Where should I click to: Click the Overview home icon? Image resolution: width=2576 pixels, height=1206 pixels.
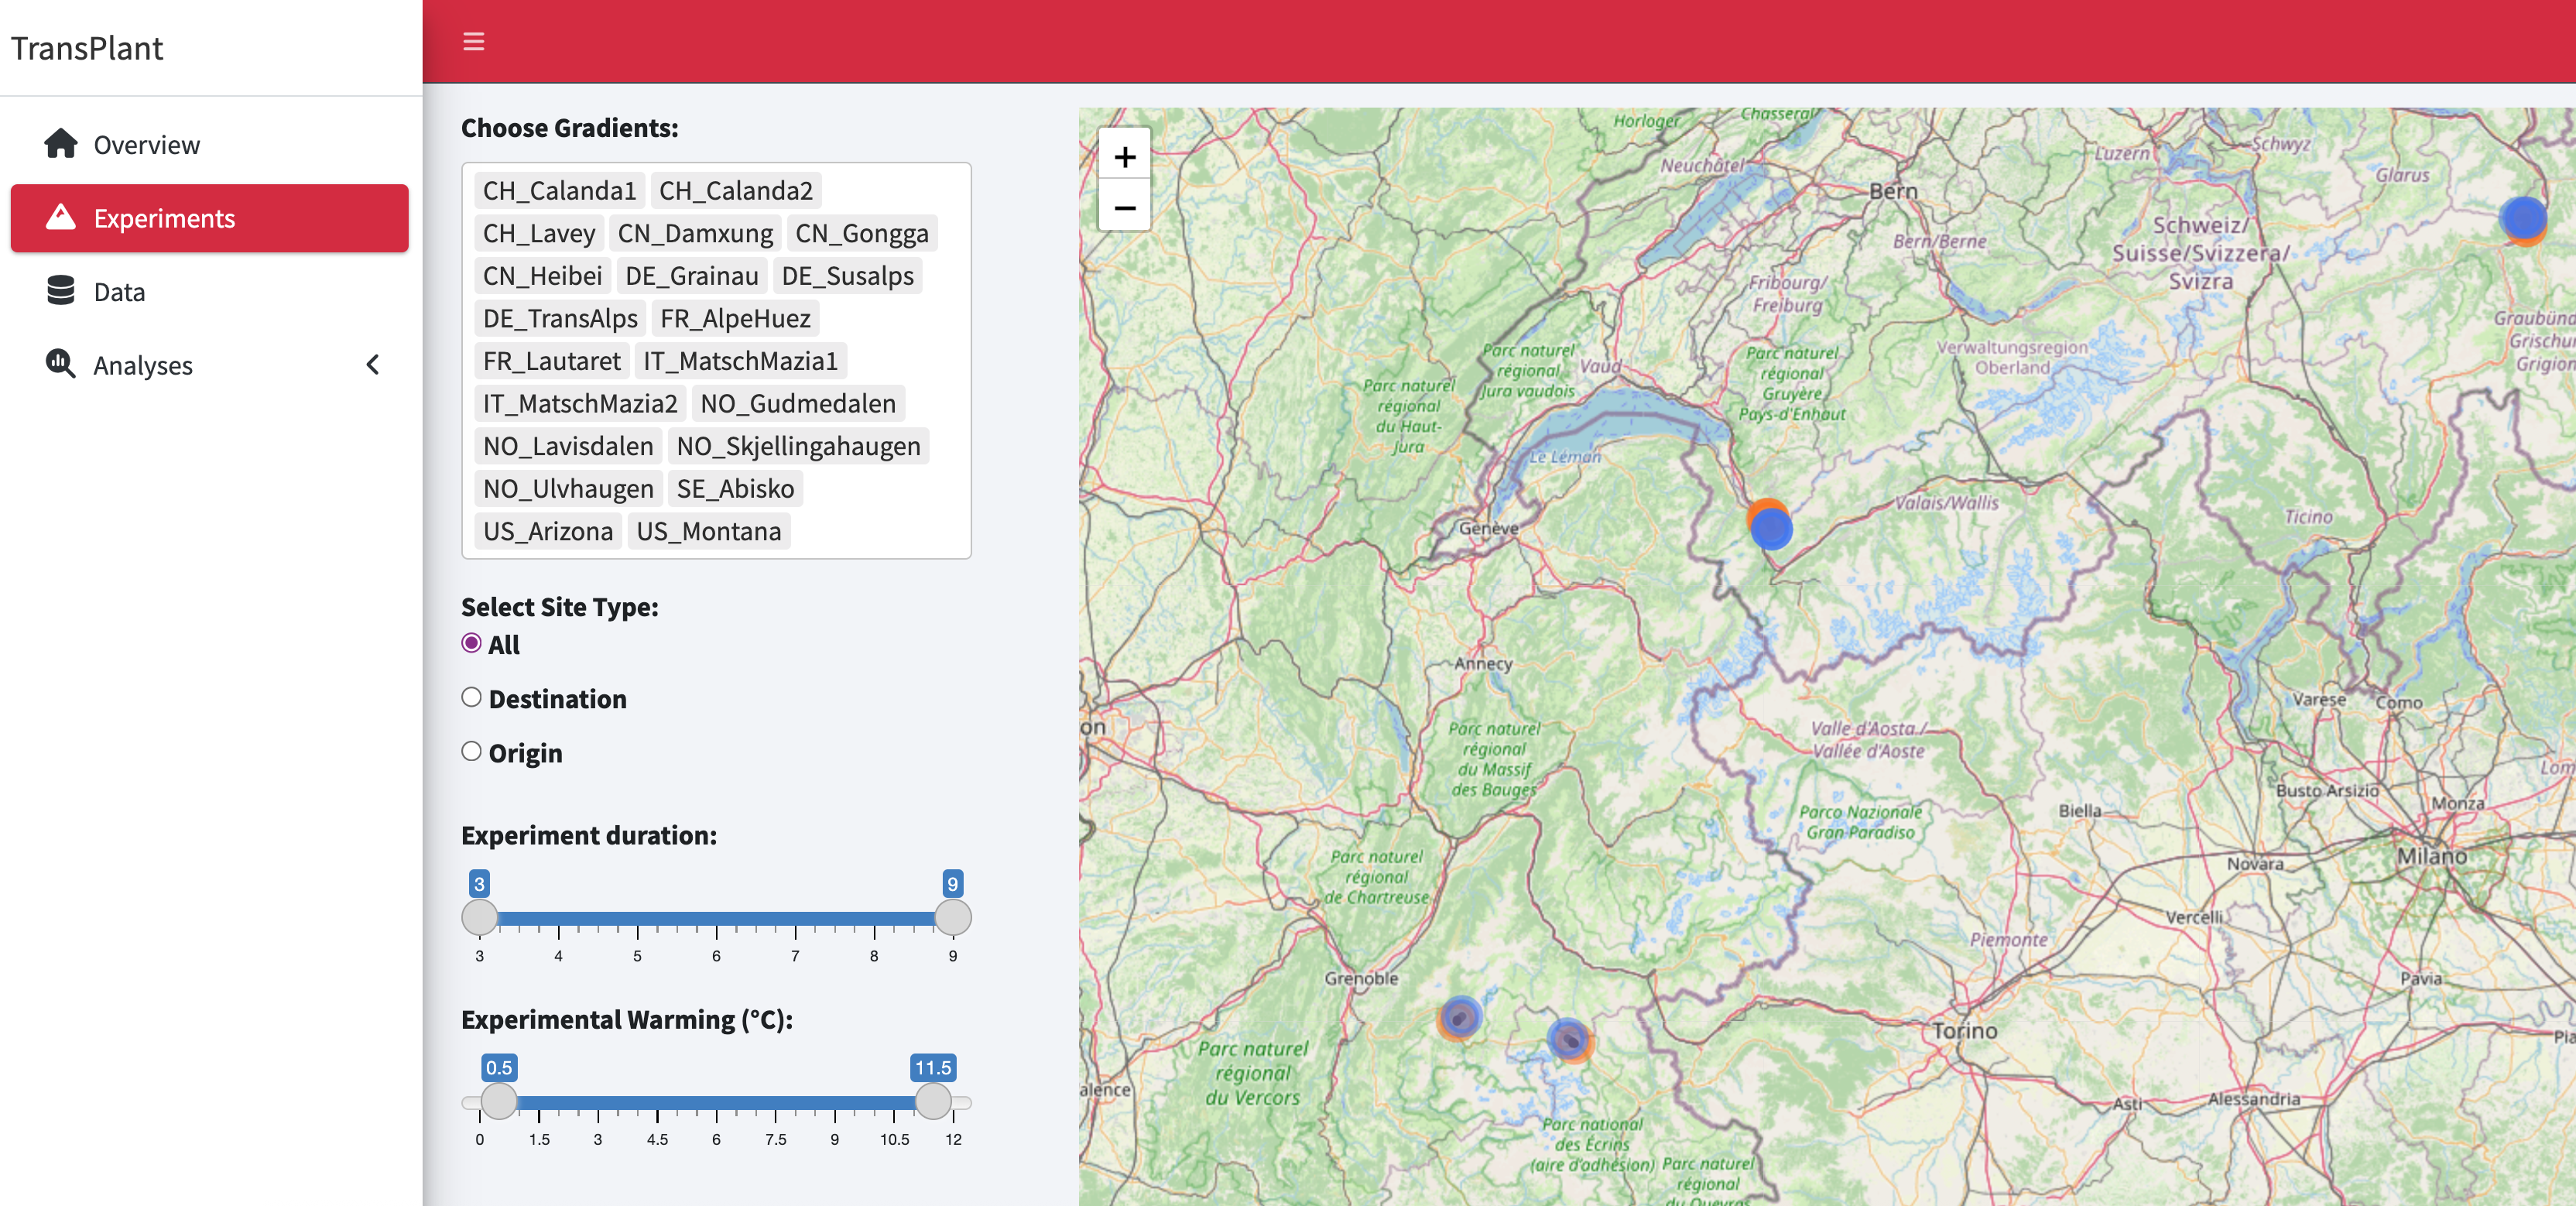60,144
